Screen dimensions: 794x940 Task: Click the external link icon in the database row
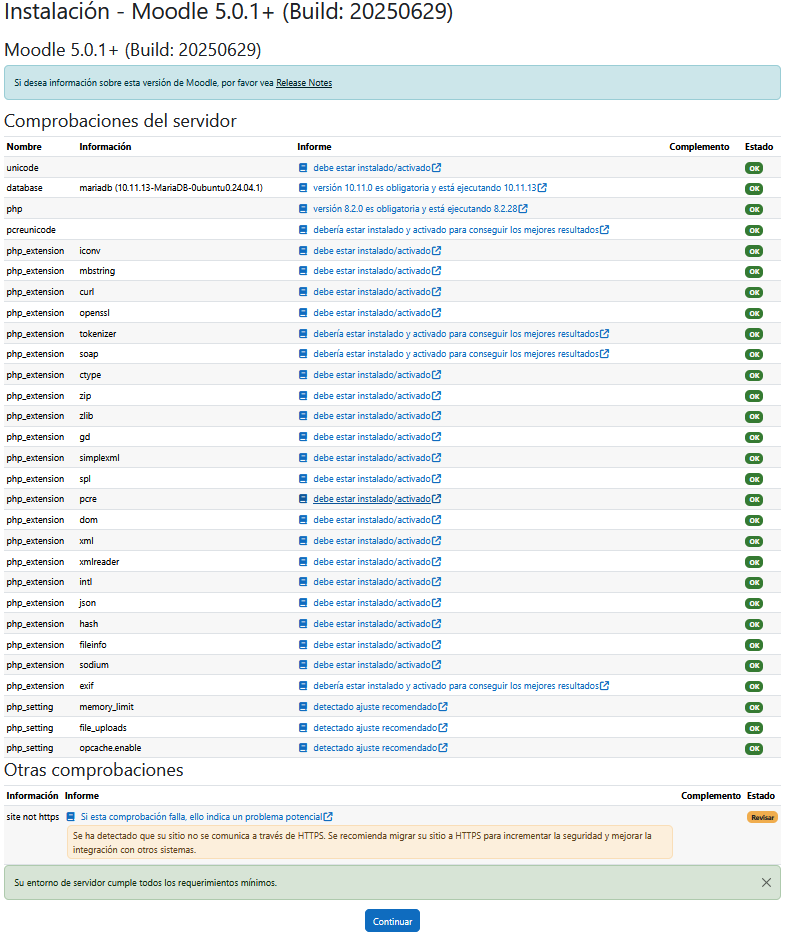(542, 188)
